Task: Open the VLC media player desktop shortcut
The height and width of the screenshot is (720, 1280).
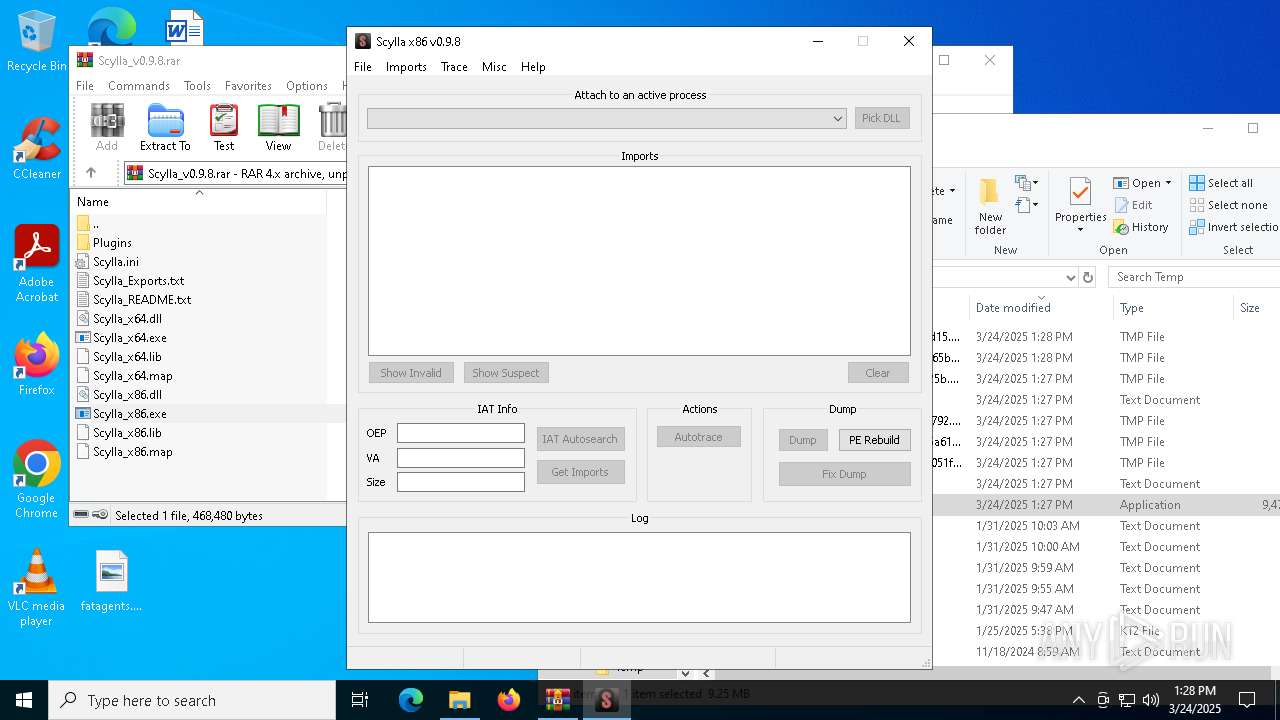Action: click(x=36, y=588)
